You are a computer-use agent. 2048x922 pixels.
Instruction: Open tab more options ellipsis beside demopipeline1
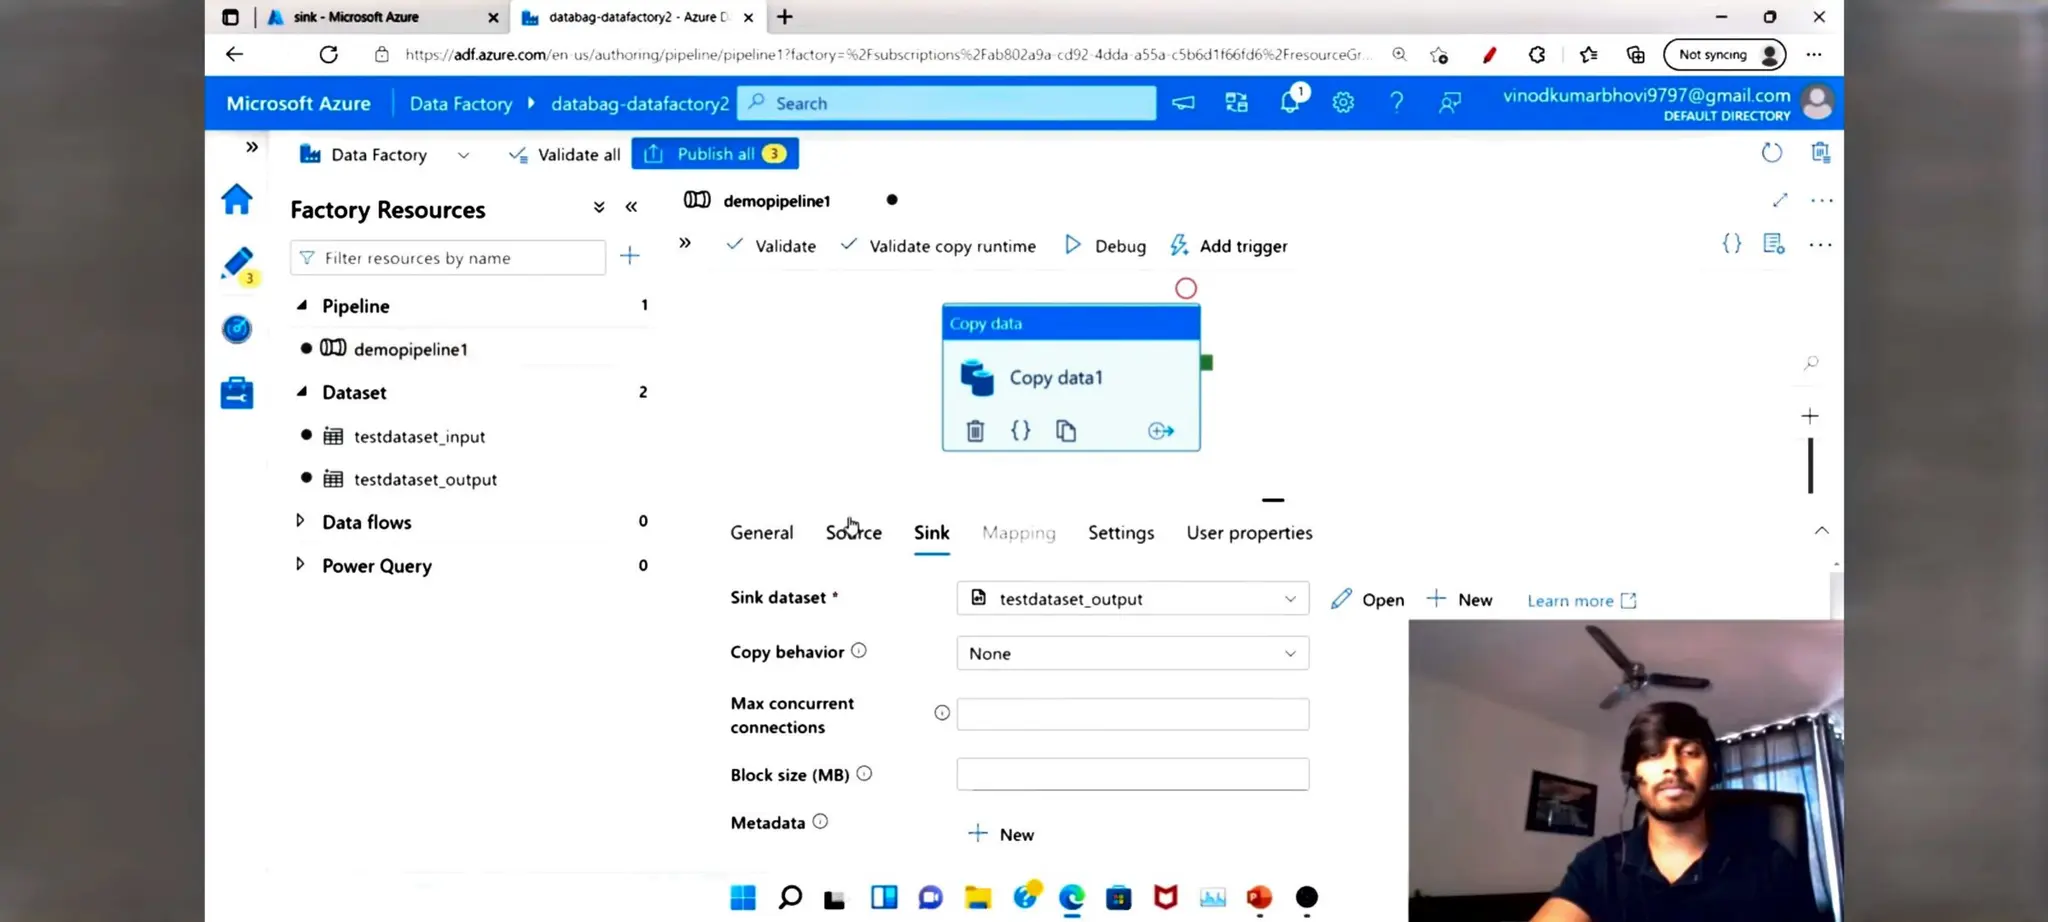click(x=1822, y=201)
